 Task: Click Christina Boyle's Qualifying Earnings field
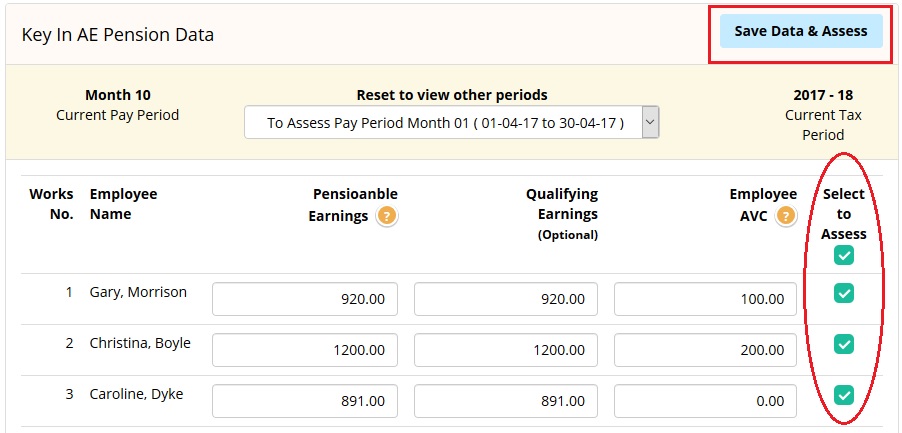[506, 350]
